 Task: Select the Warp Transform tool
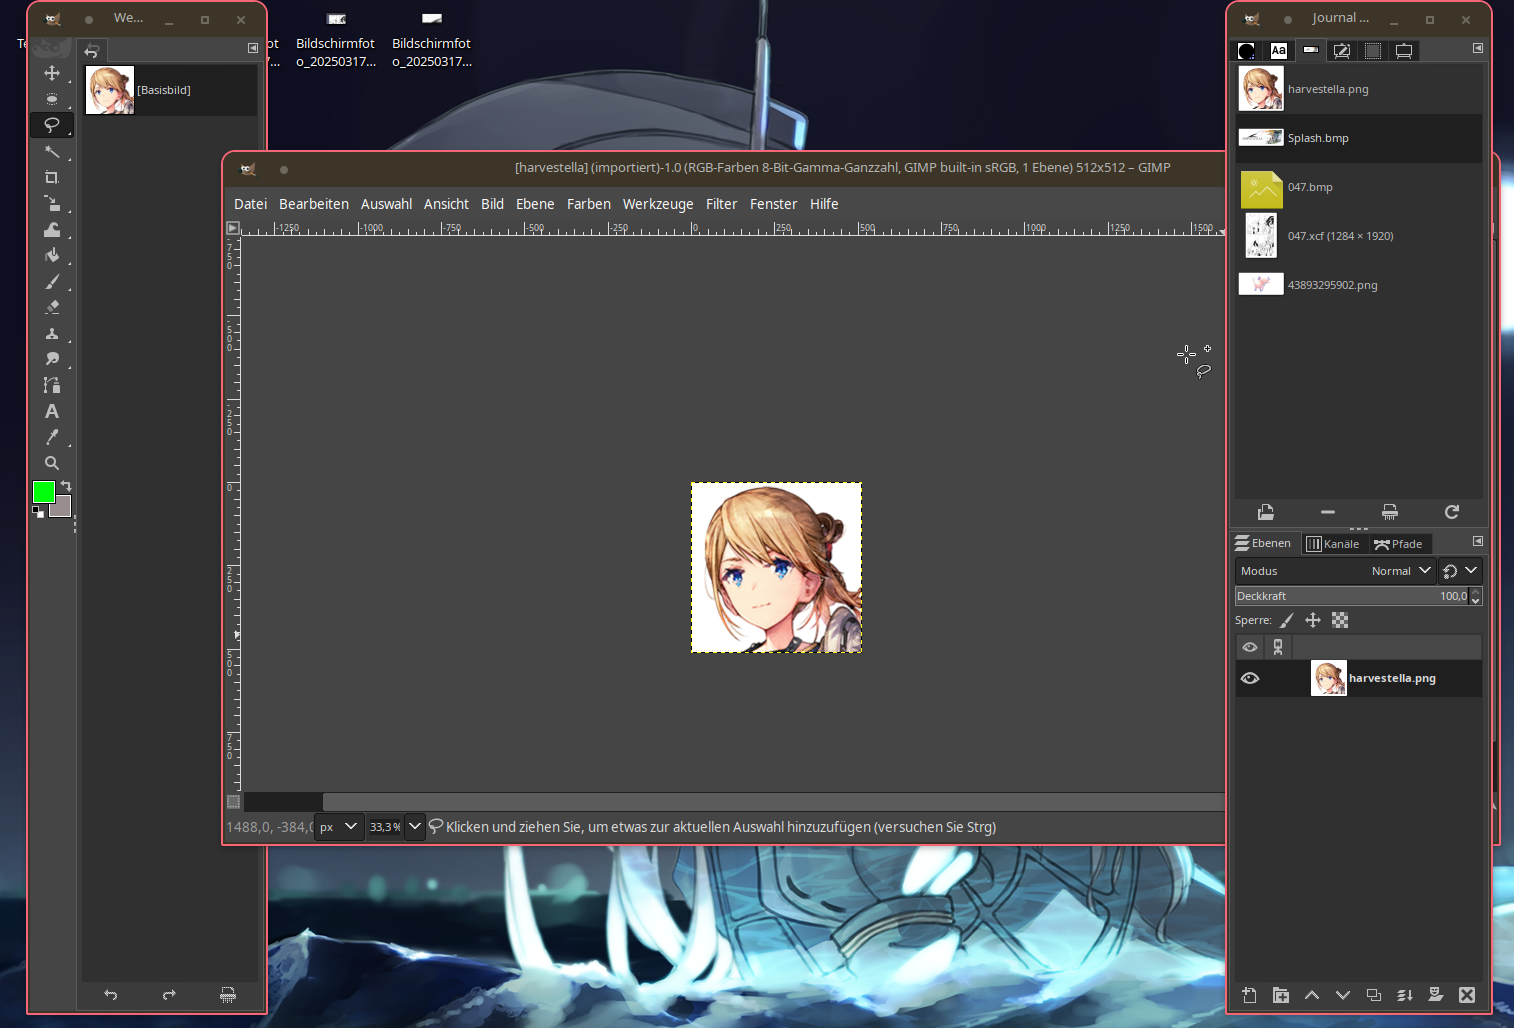tap(52, 229)
